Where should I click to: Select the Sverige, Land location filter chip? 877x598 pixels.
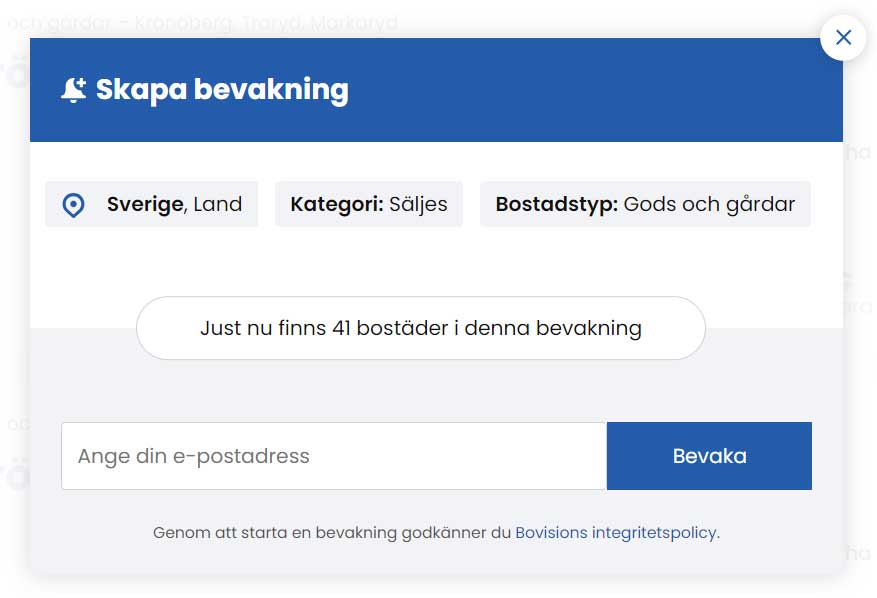[151, 204]
